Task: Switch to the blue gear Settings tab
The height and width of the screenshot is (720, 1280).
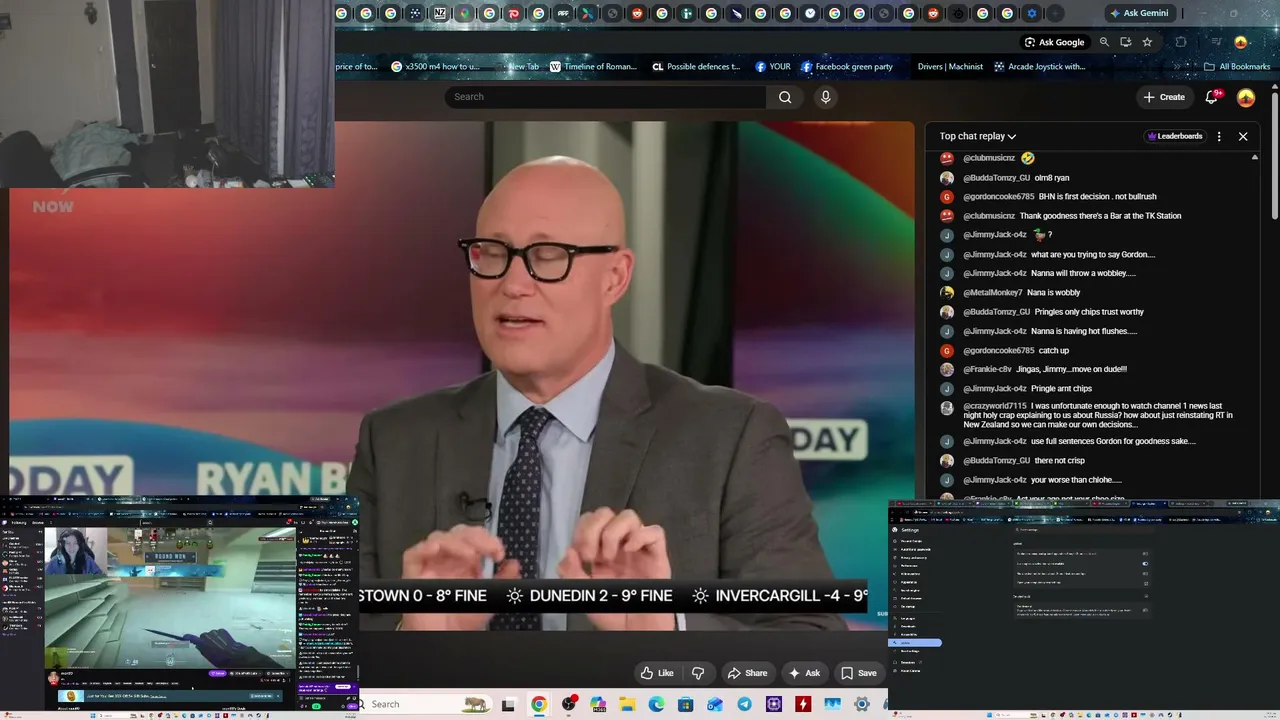Action: point(1032,13)
